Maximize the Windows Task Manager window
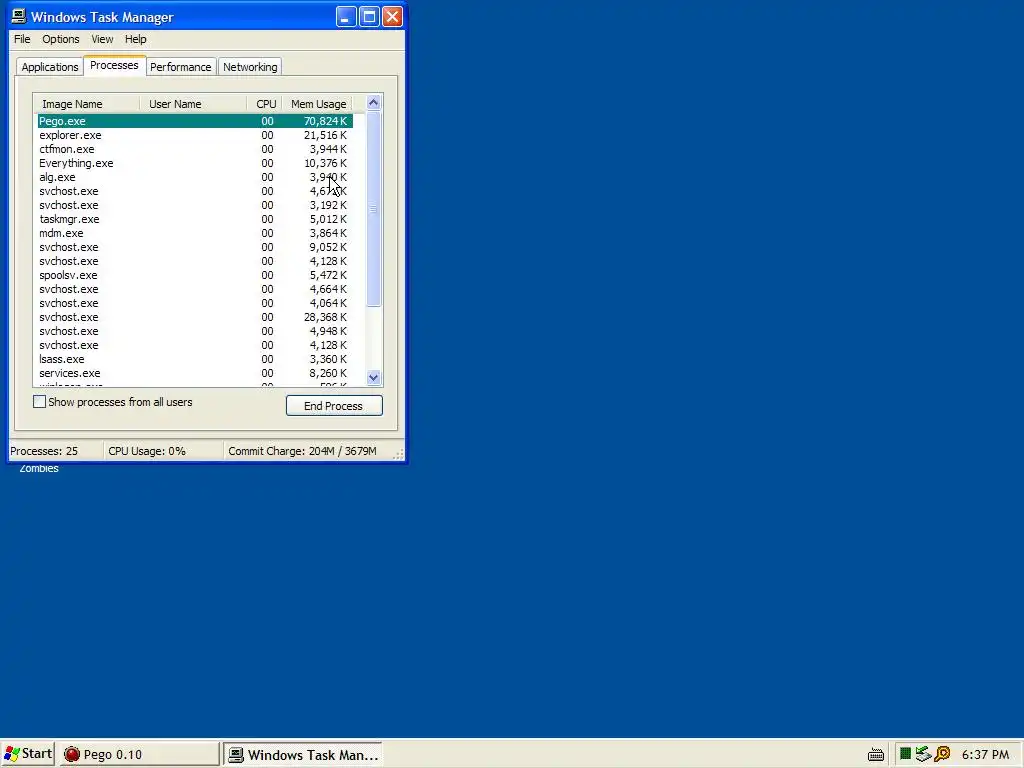Image resolution: width=1024 pixels, height=768 pixels. (369, 17)
